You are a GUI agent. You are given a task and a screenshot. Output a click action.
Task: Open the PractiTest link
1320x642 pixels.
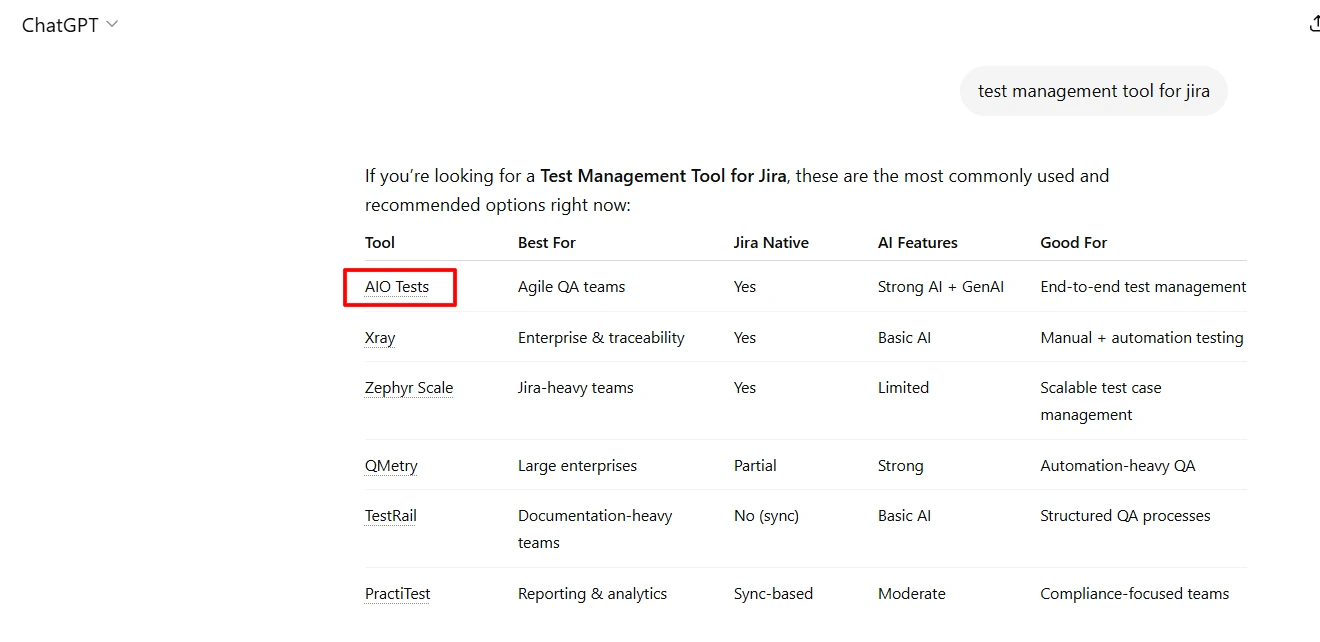[398, 594]
